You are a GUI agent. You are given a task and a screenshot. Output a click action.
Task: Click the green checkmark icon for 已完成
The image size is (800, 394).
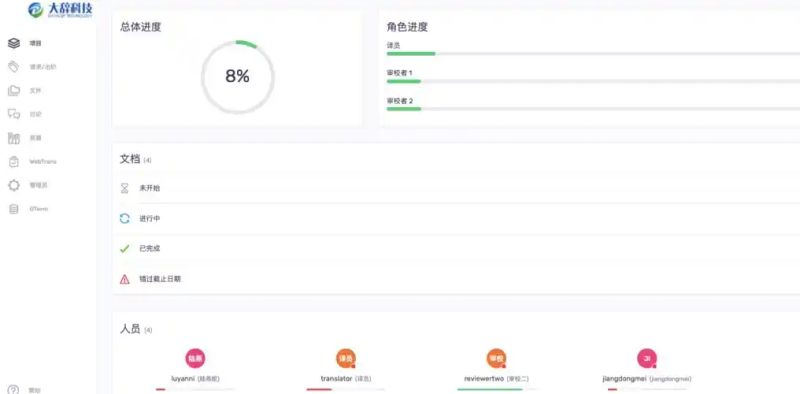[124, 249]
